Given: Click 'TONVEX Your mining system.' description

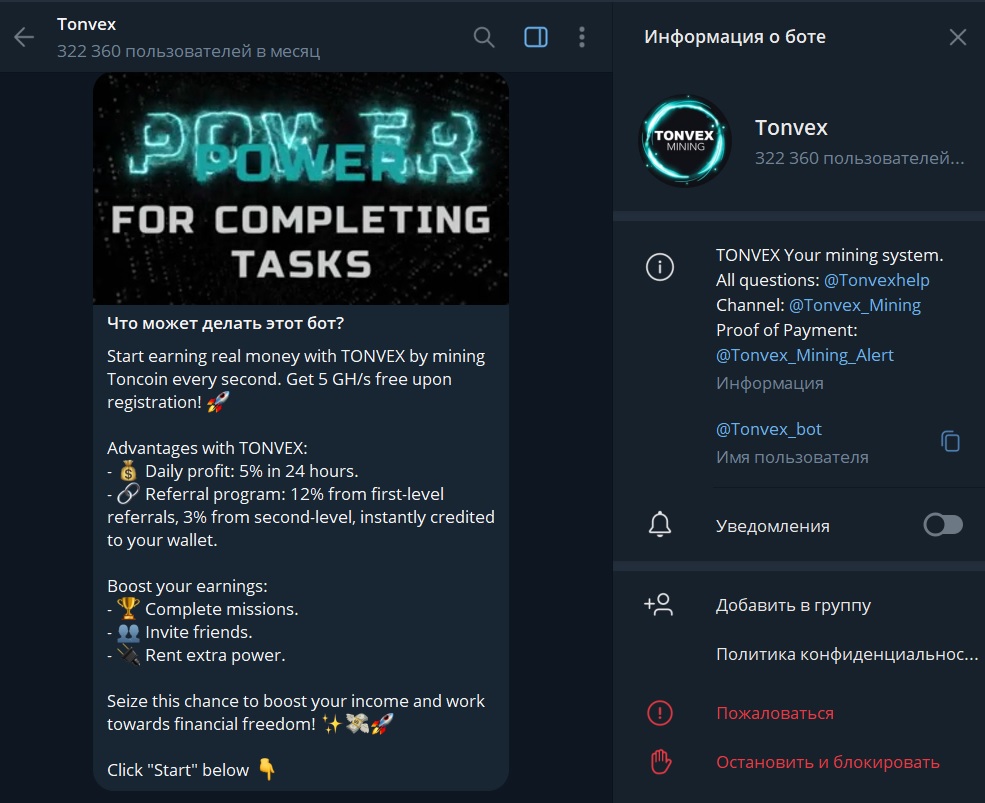Looking at the screenshot, I should [x=829, y=256].
